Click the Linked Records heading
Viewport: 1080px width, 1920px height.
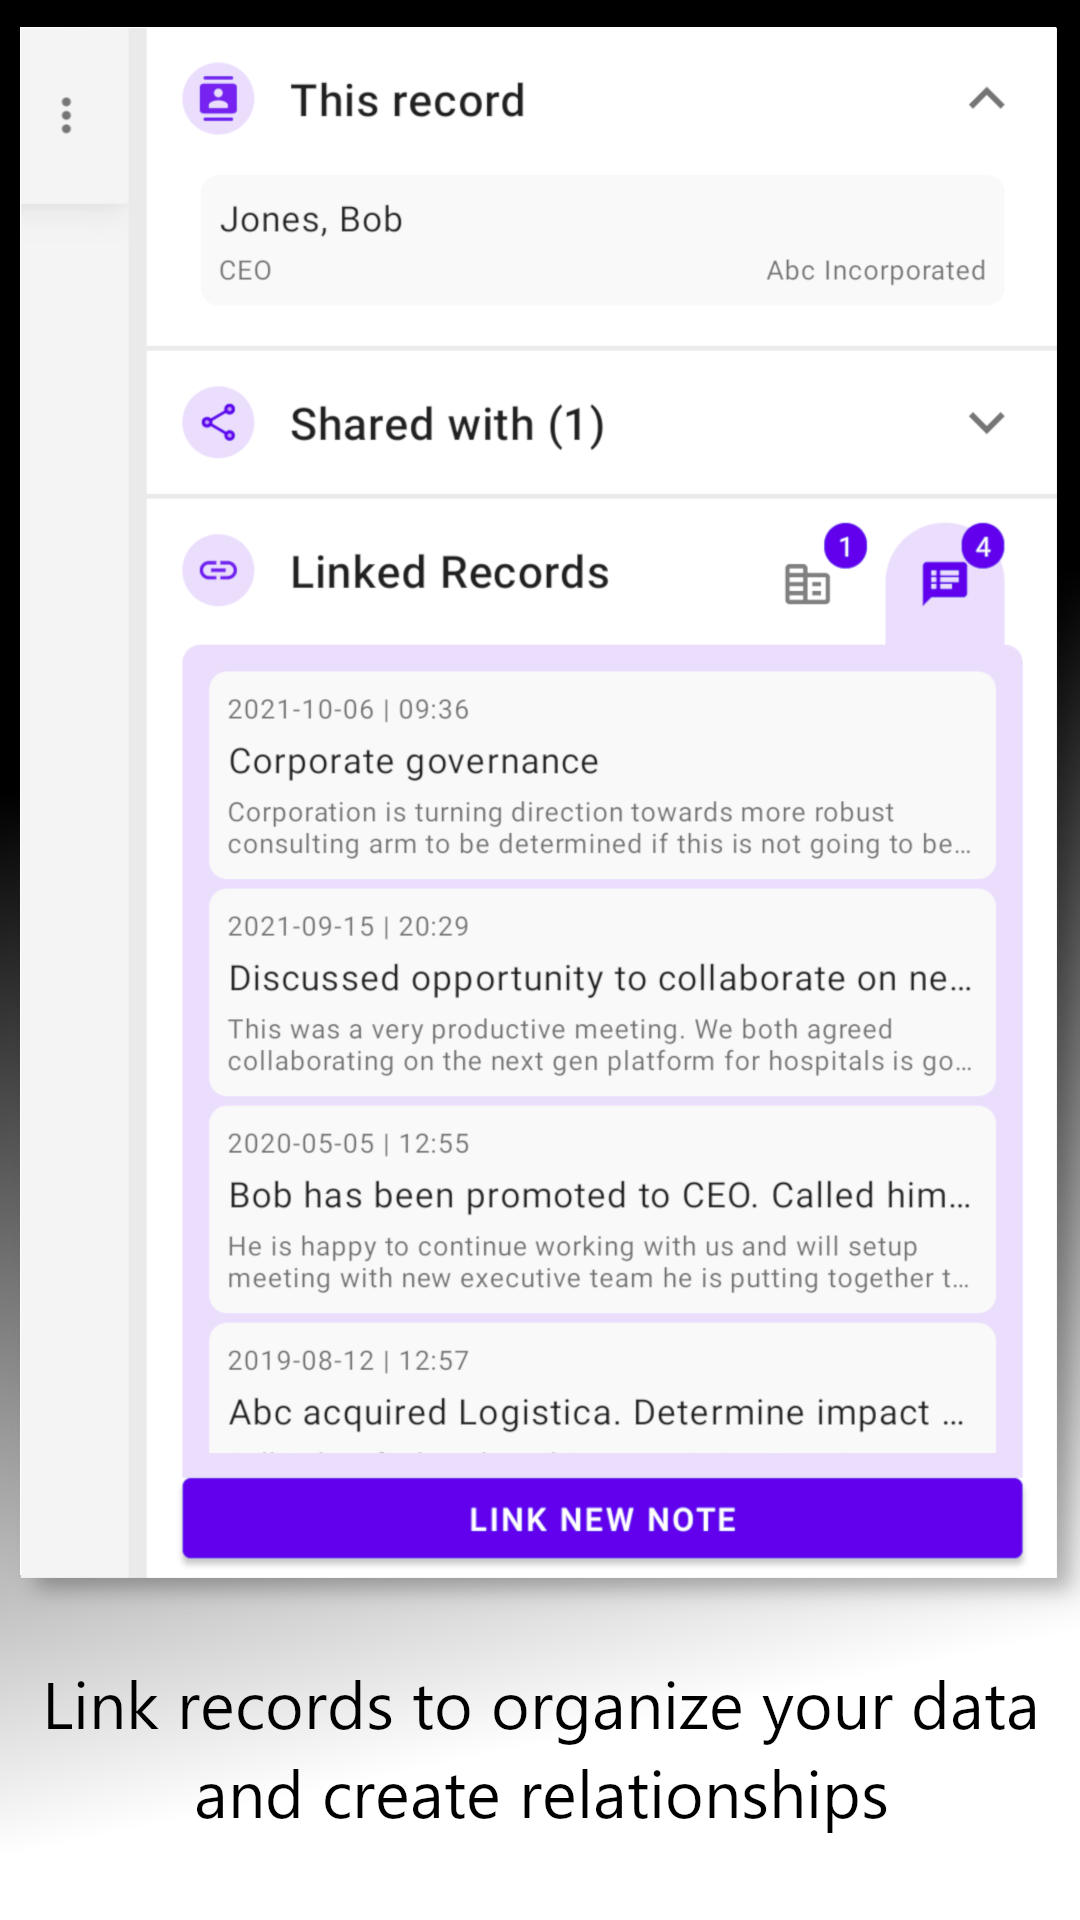(x=449, y=573)
